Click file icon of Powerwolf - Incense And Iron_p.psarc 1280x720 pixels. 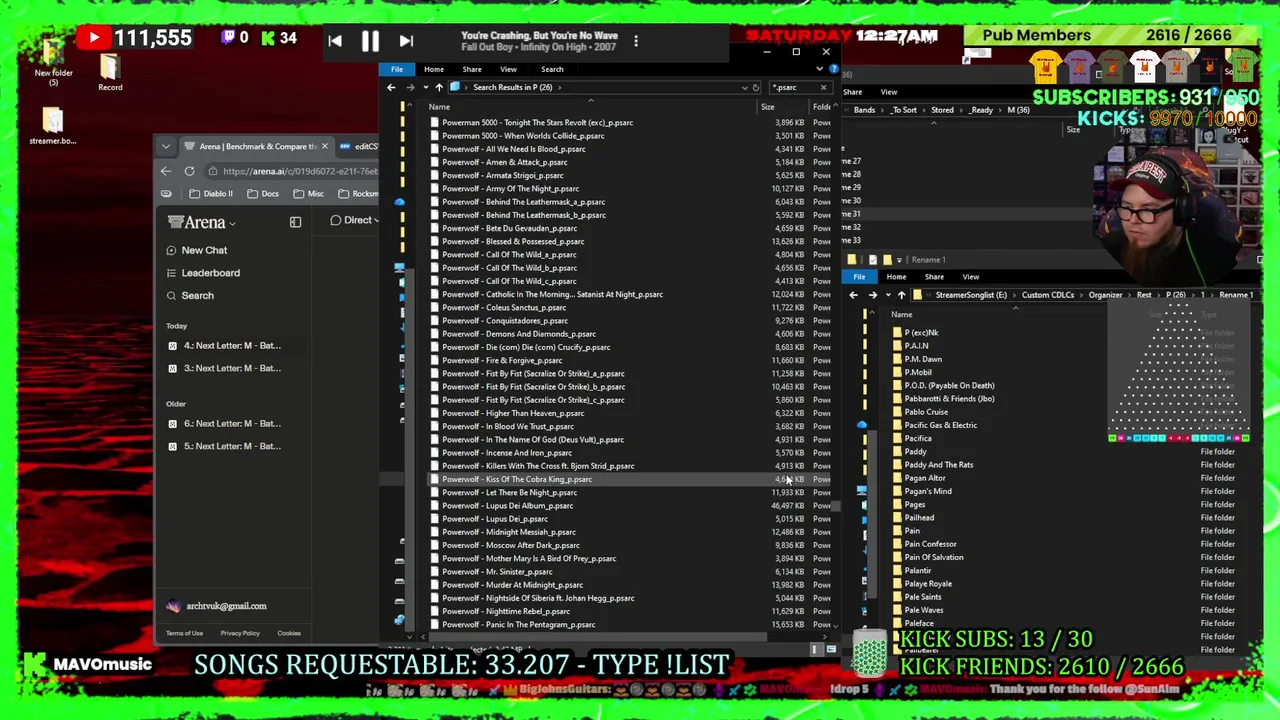click(x=434, y=453)
